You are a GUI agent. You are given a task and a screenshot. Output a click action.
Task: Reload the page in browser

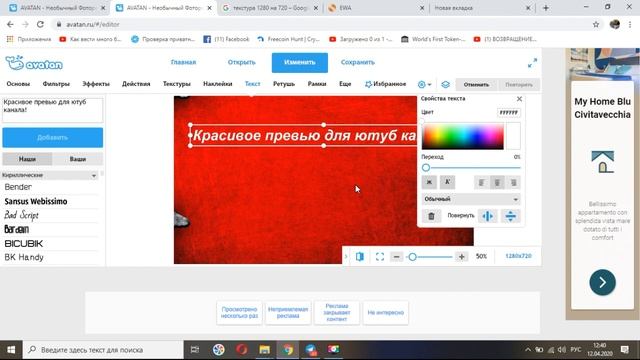point(40,24)
